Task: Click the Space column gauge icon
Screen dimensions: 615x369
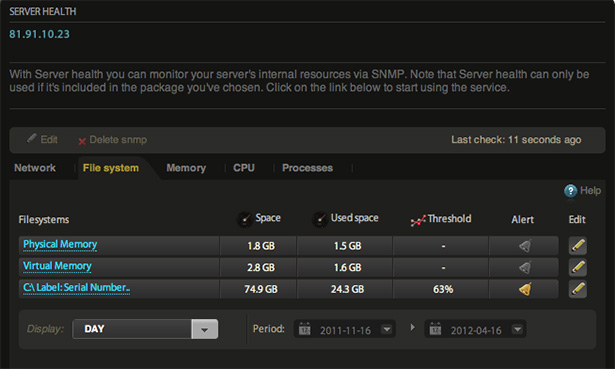Action: coord(245,219)
